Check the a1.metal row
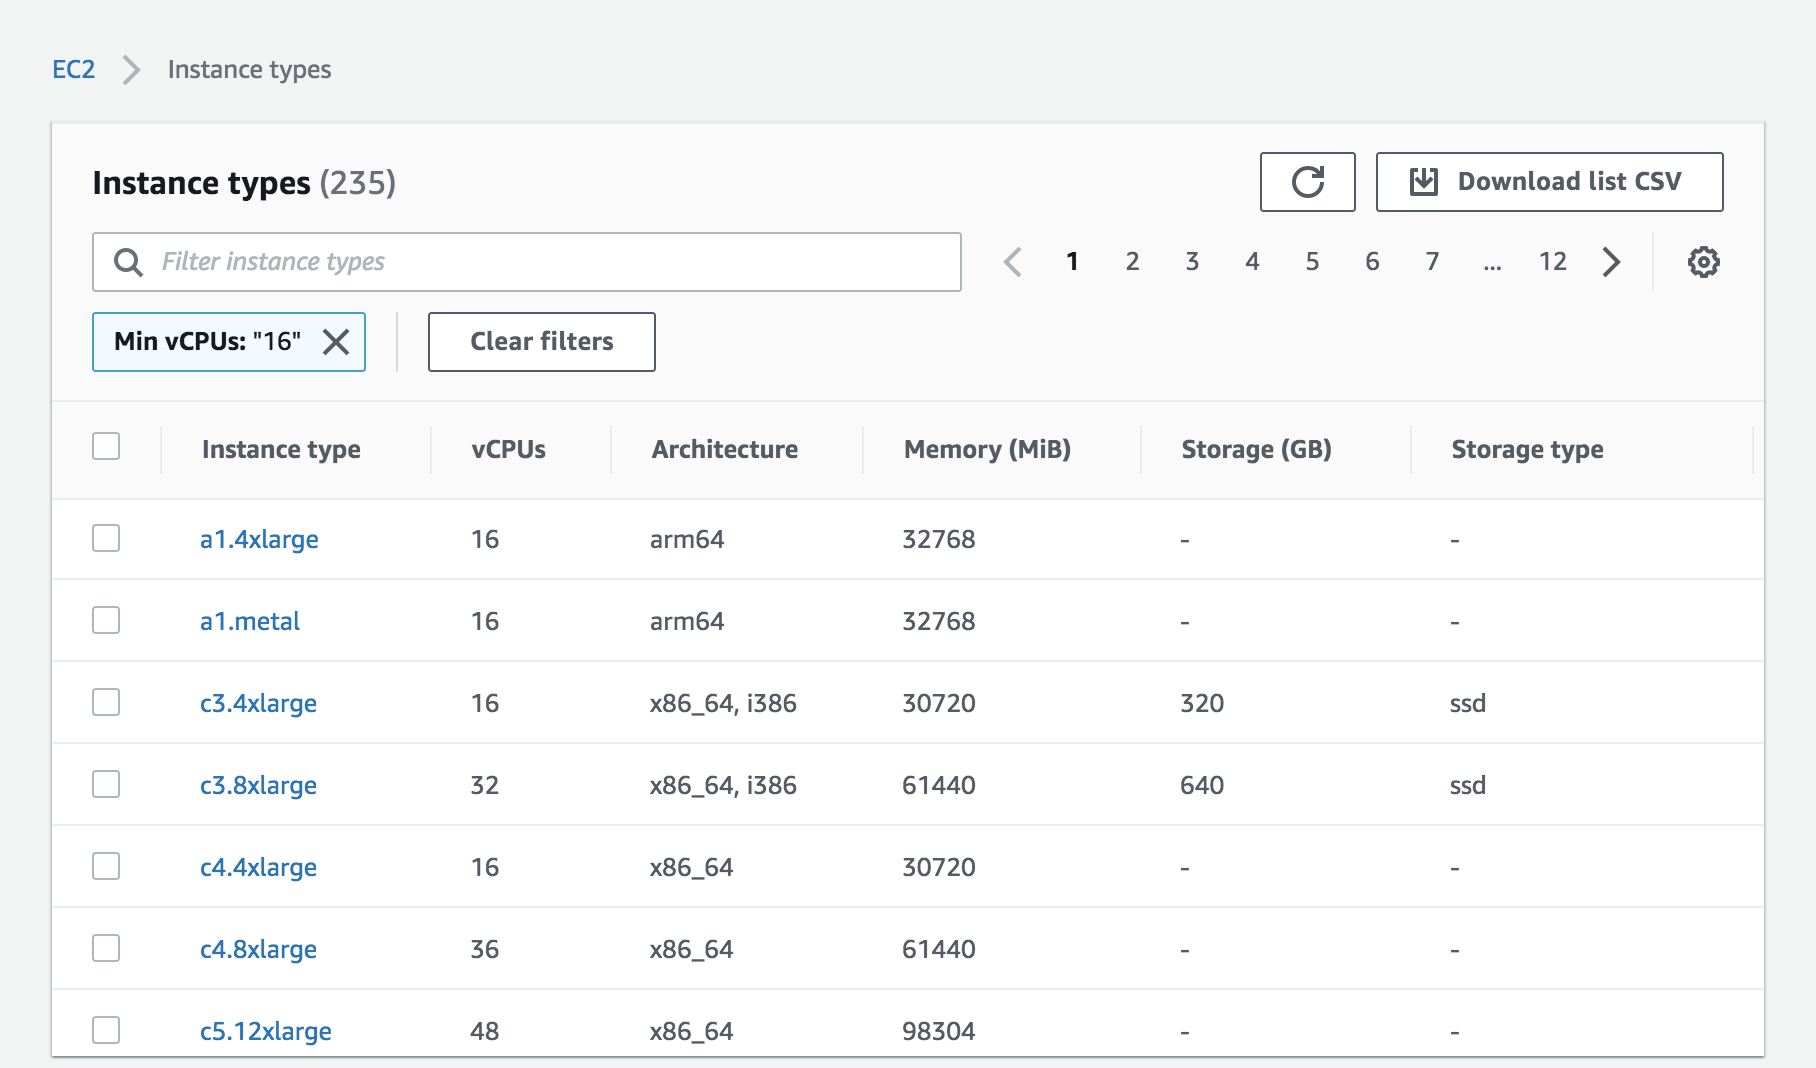This screenshot has height=1068, width=1816. coord(106,620)
